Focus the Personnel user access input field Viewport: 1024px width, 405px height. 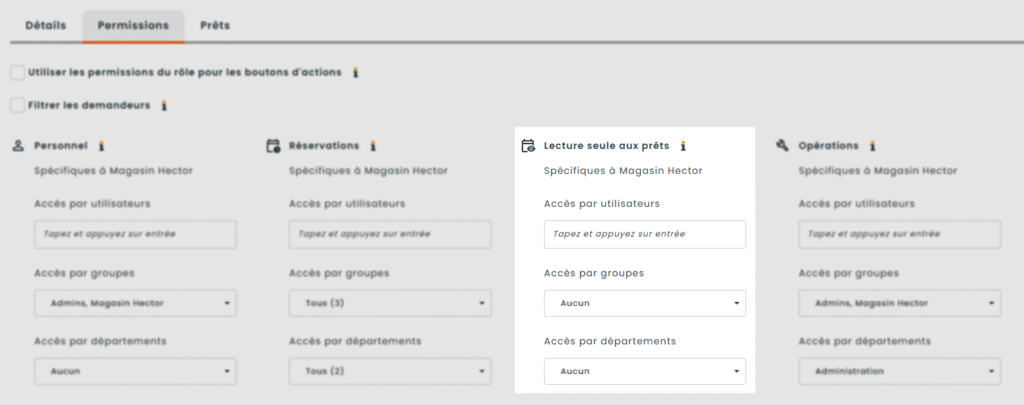135,235
